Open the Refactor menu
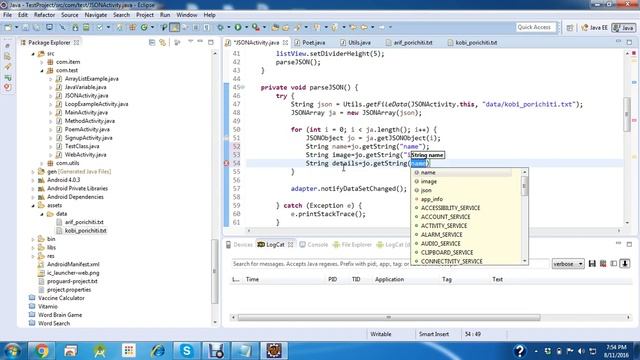 44,15
